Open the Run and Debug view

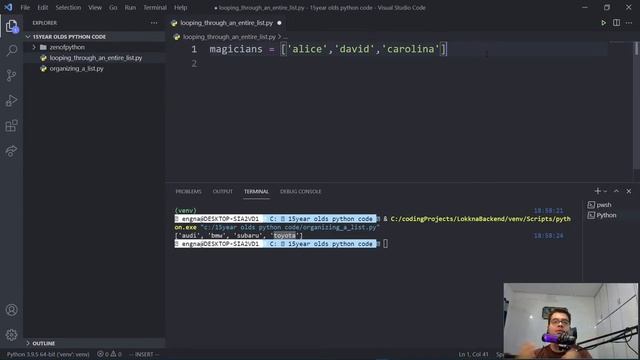(11, 100)
